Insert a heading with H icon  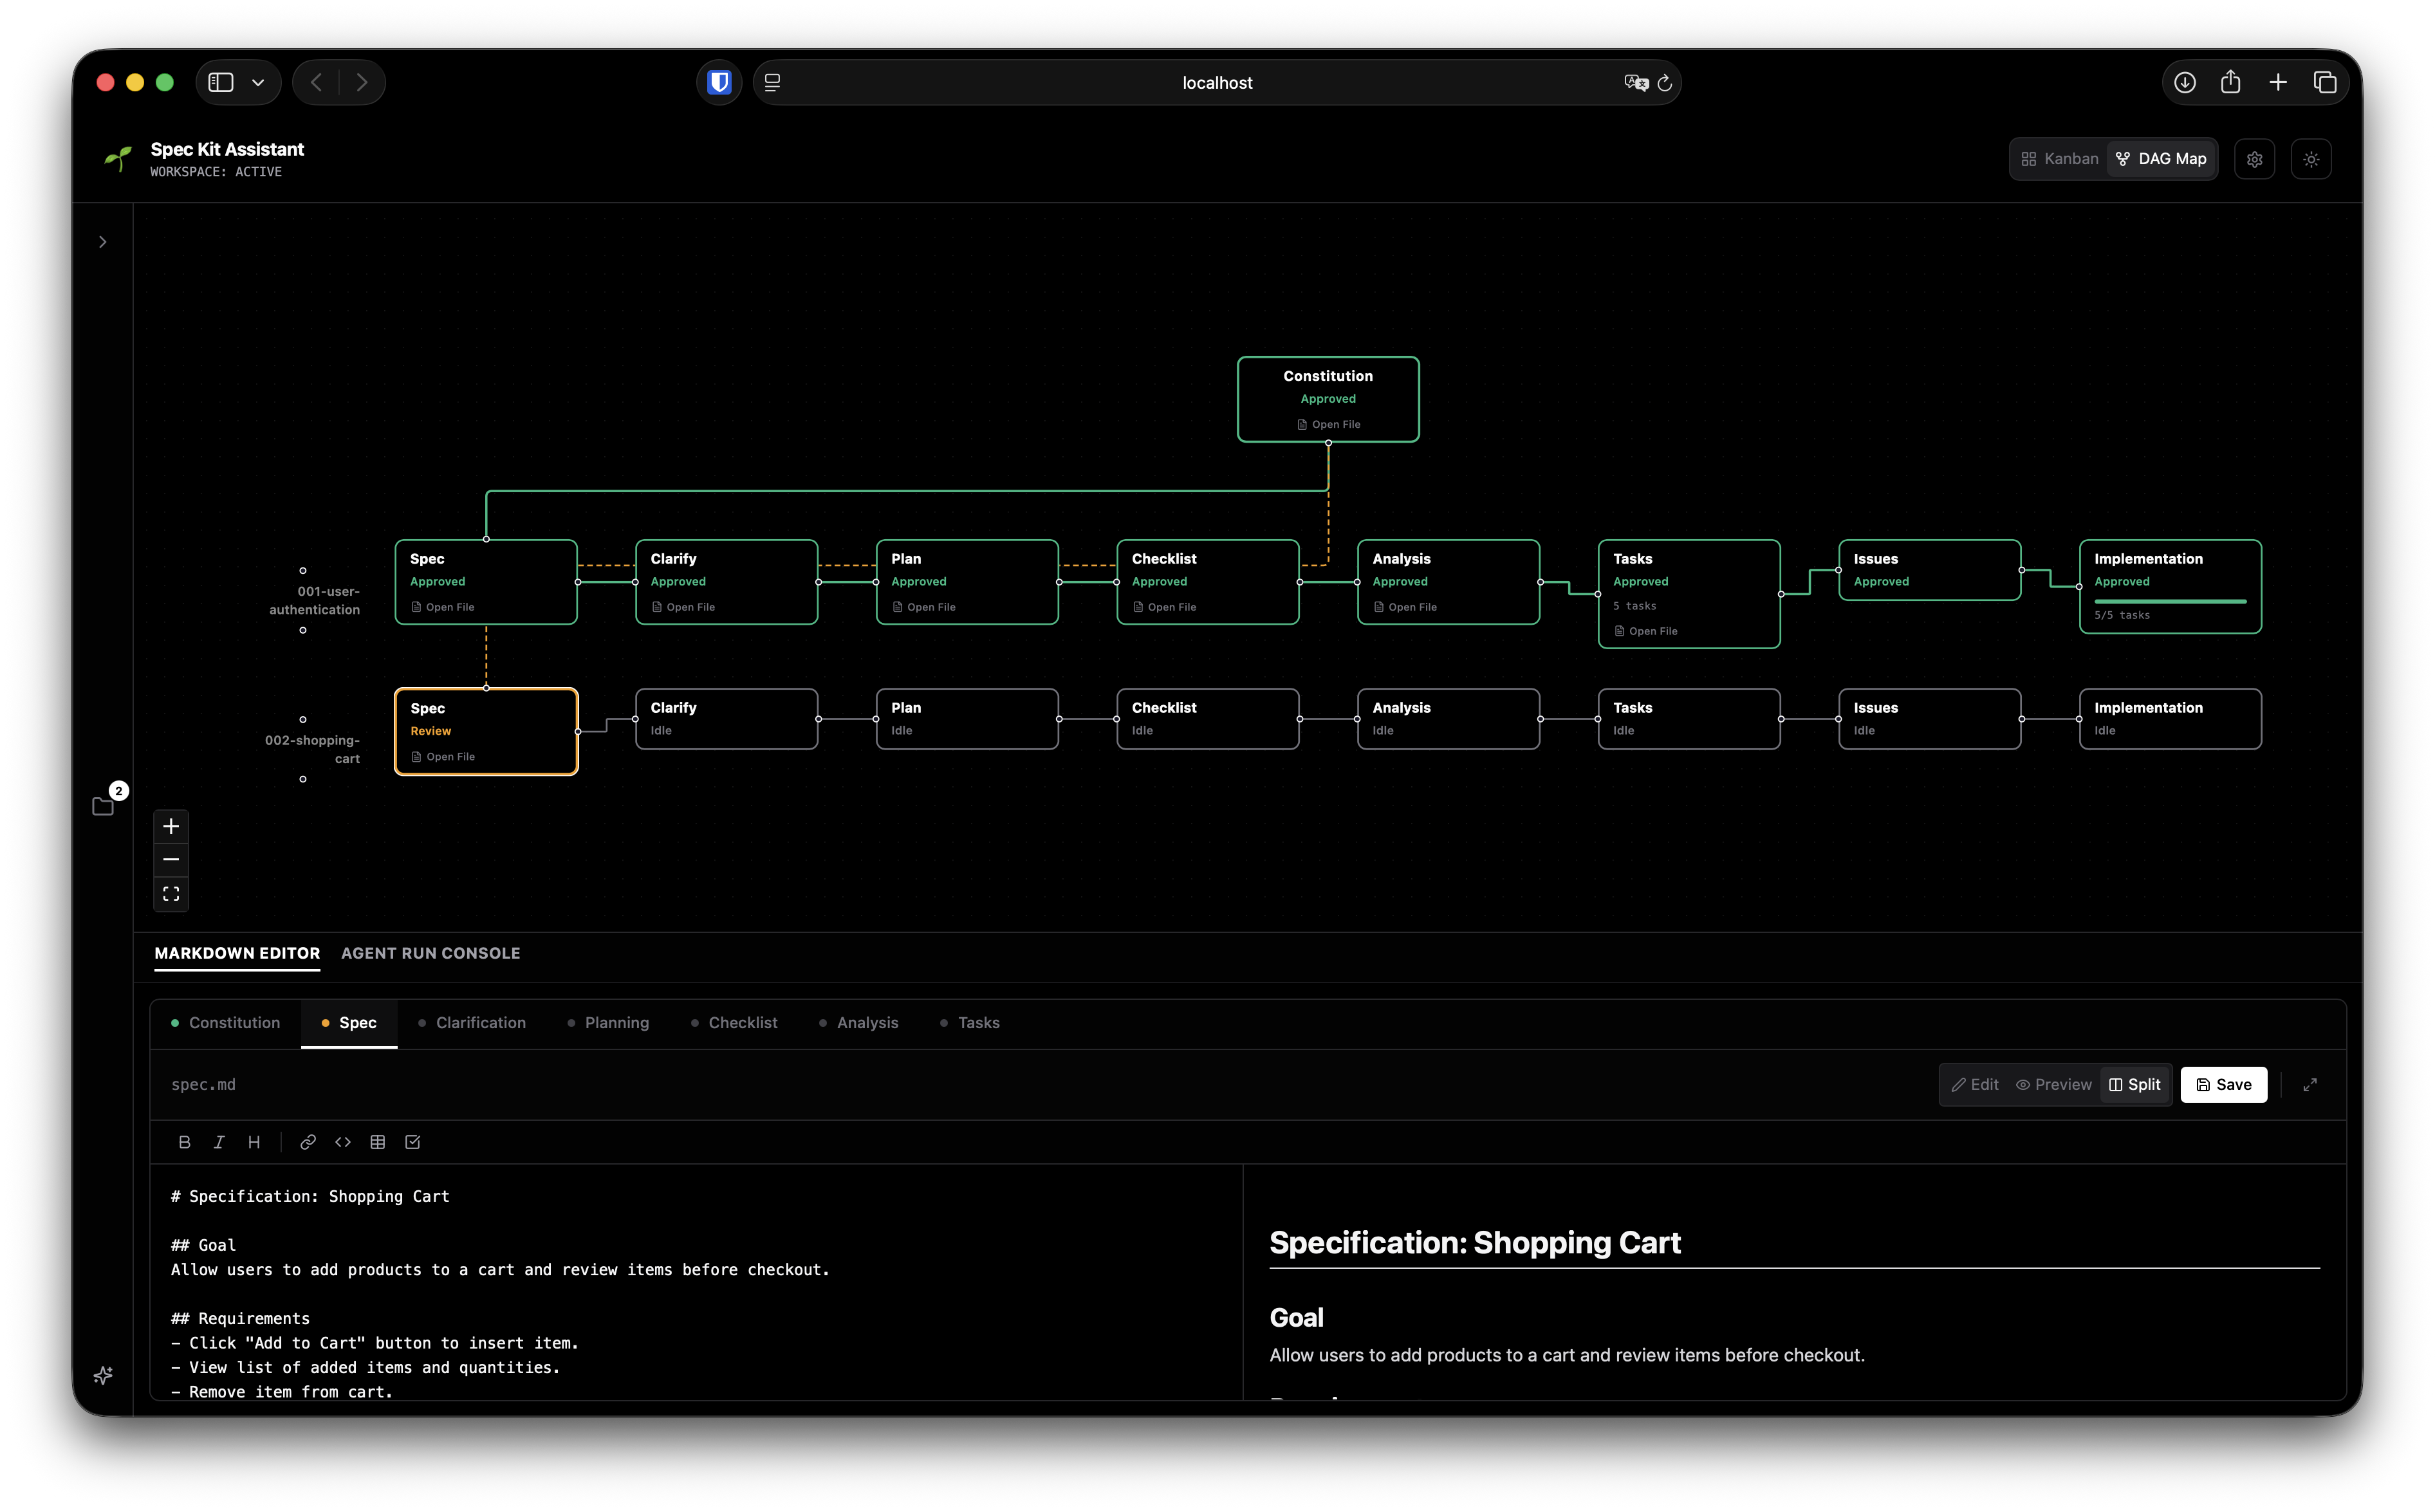[x=254, y=1142]
